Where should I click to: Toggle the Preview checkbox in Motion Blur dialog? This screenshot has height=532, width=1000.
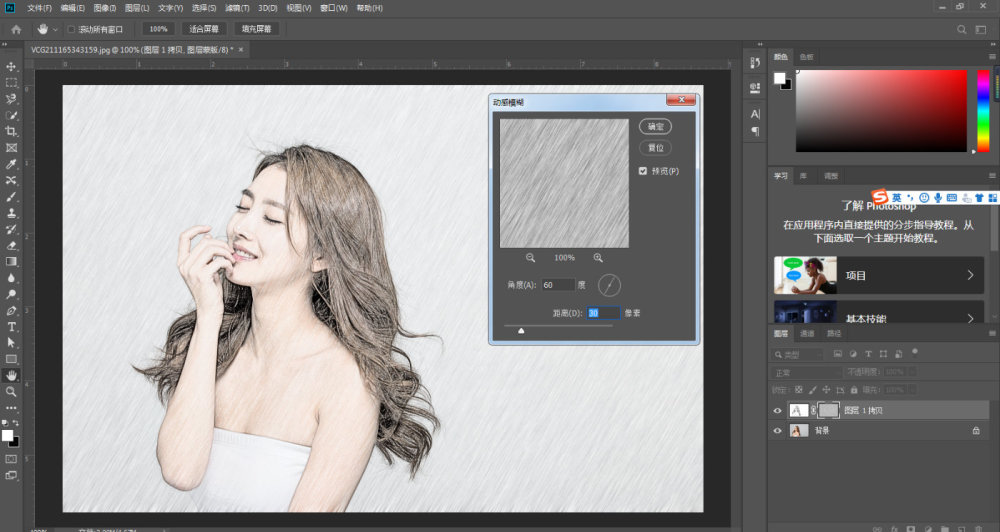pyautogui.click(x=643, y=171)
